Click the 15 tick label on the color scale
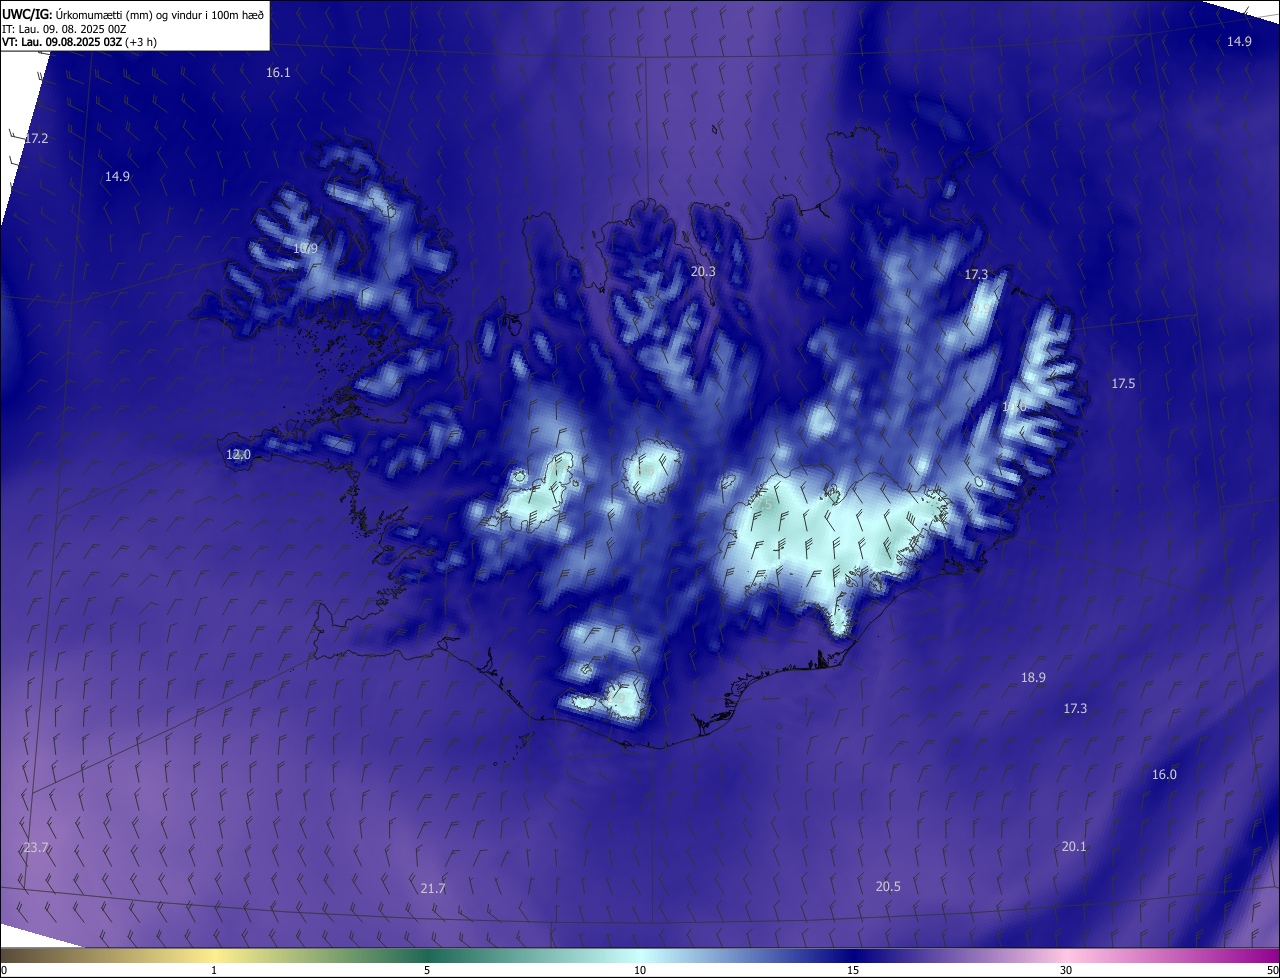Screen dimensions: 1280x978 pyautogui.click(x=853, y=971)
